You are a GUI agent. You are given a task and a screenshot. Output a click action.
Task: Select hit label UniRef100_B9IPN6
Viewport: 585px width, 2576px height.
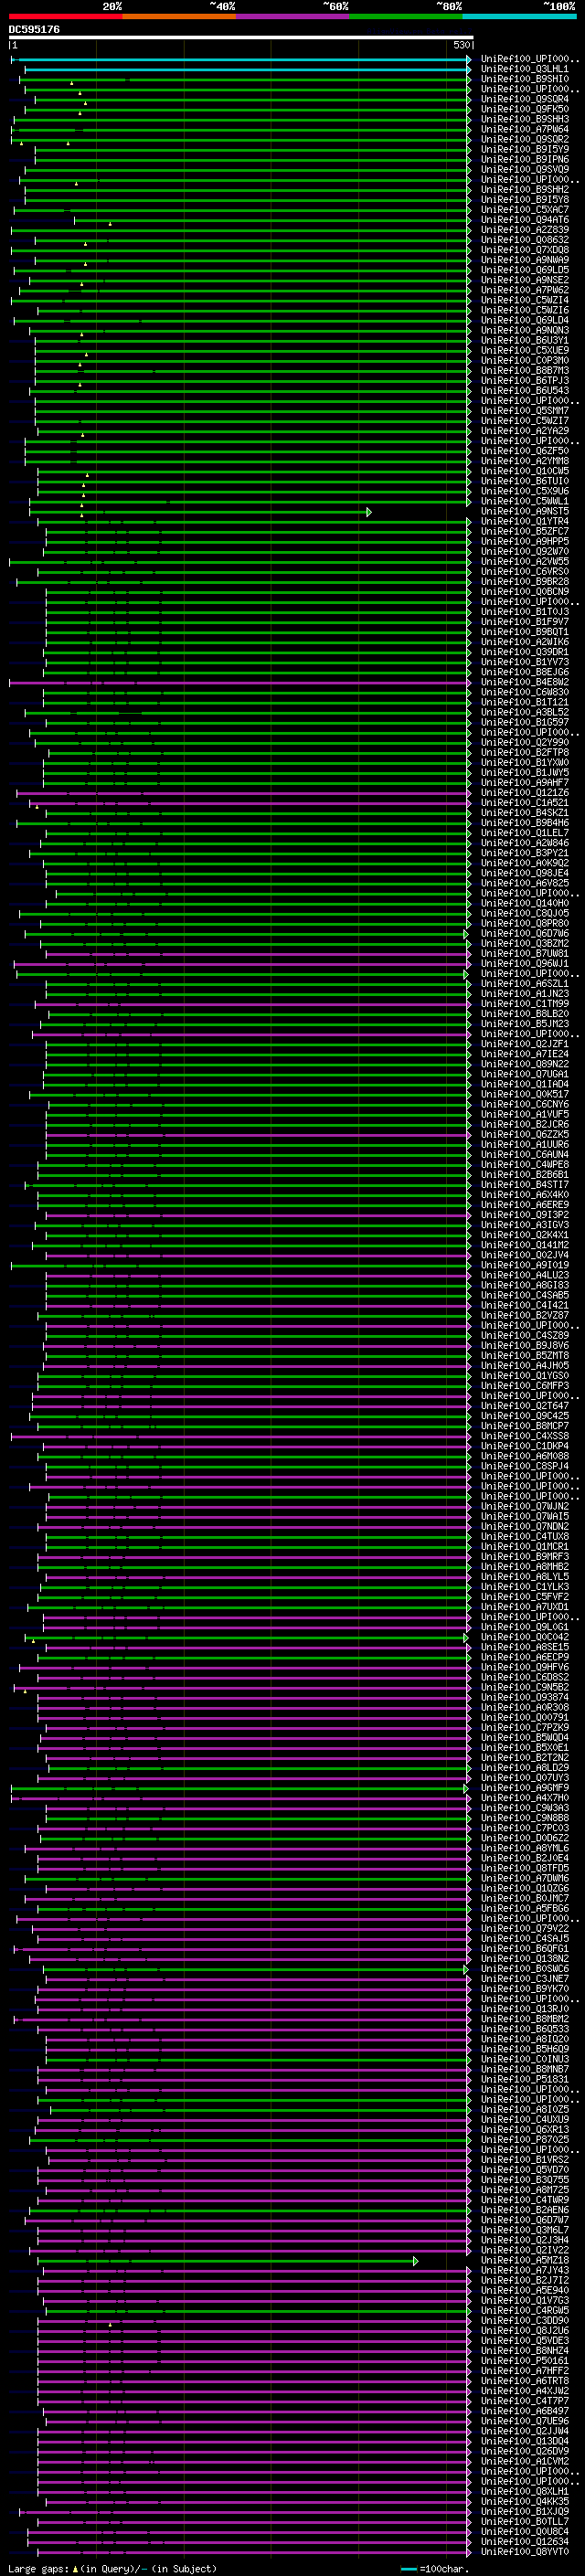[525, 159]
